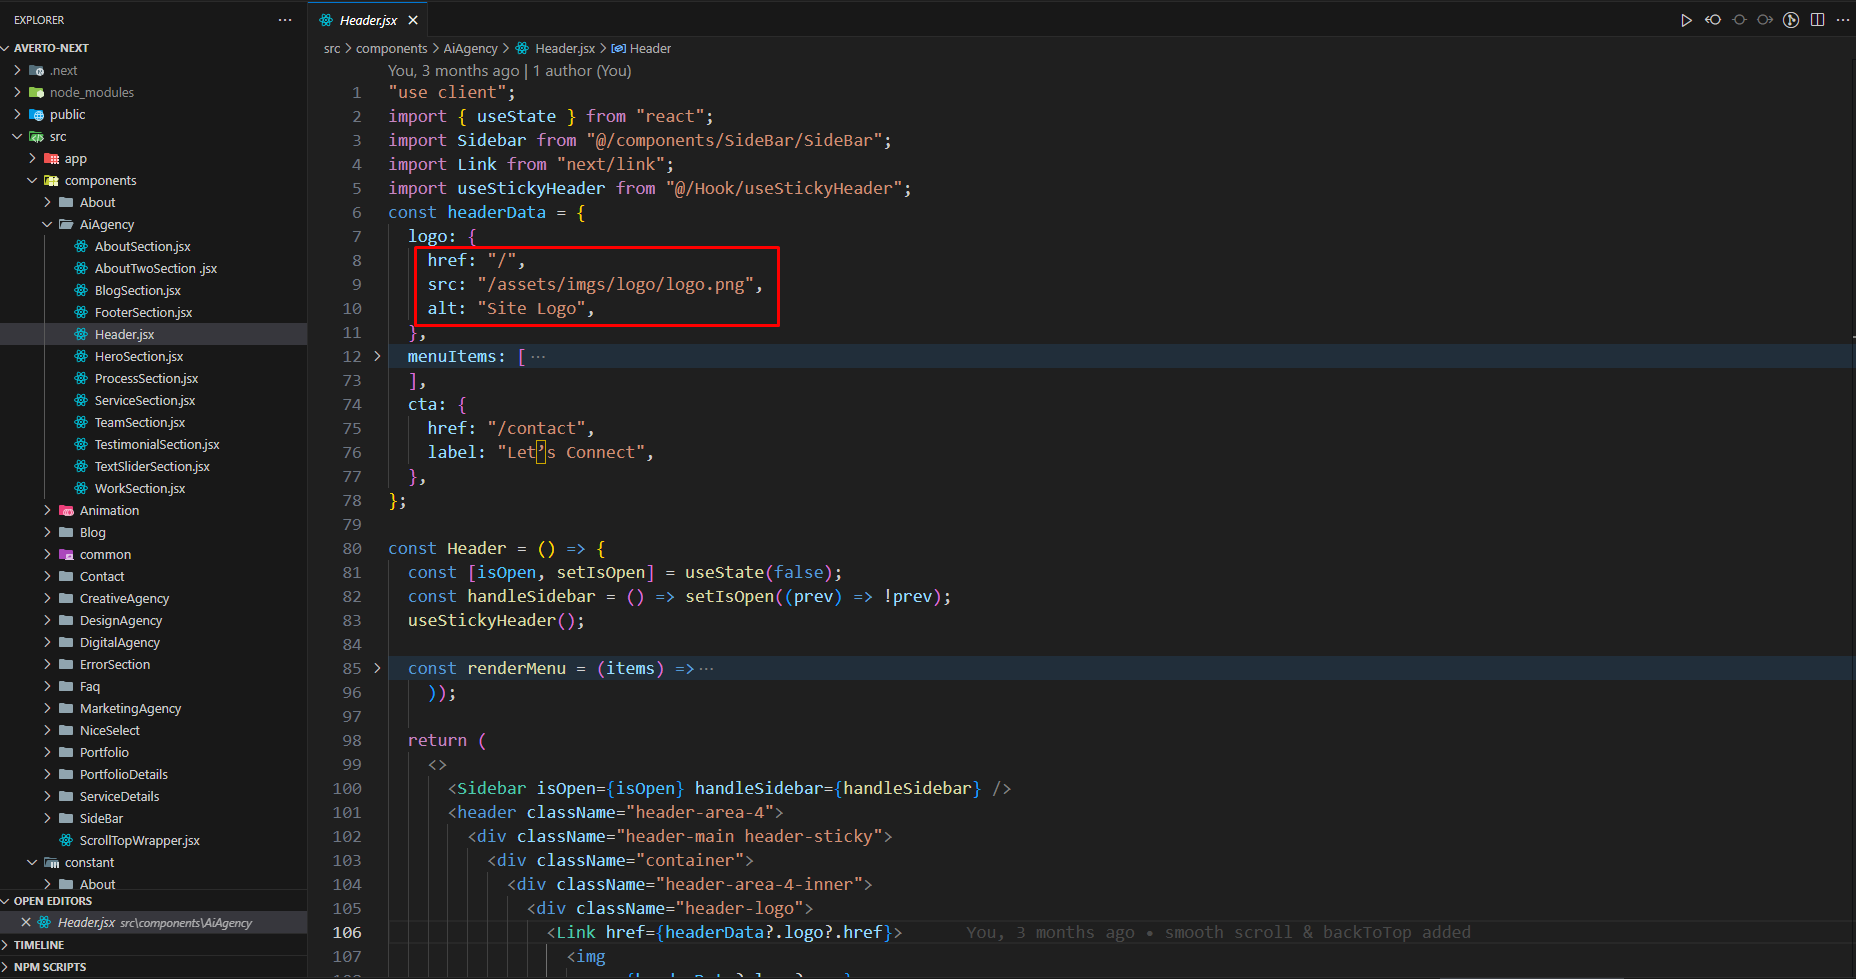Viewport: 1856px width, 979px height.
Task: Open TextSliderSection.jsx file
Action: tap(152, 466)
